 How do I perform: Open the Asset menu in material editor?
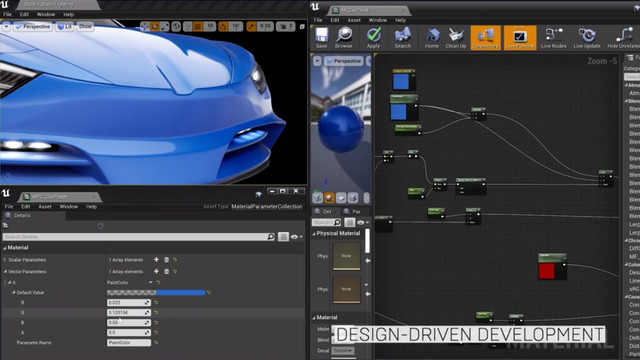354,20
